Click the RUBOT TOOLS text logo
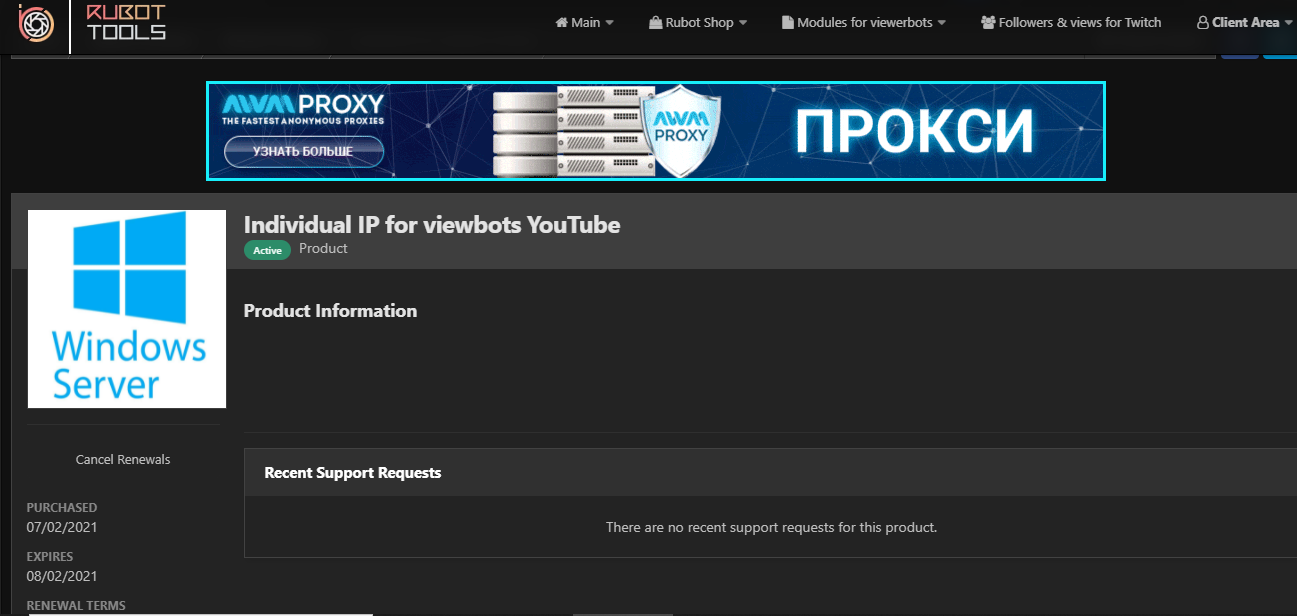Image resolution: width=1297 pixels, height=616 pixels. coord(126,22)
